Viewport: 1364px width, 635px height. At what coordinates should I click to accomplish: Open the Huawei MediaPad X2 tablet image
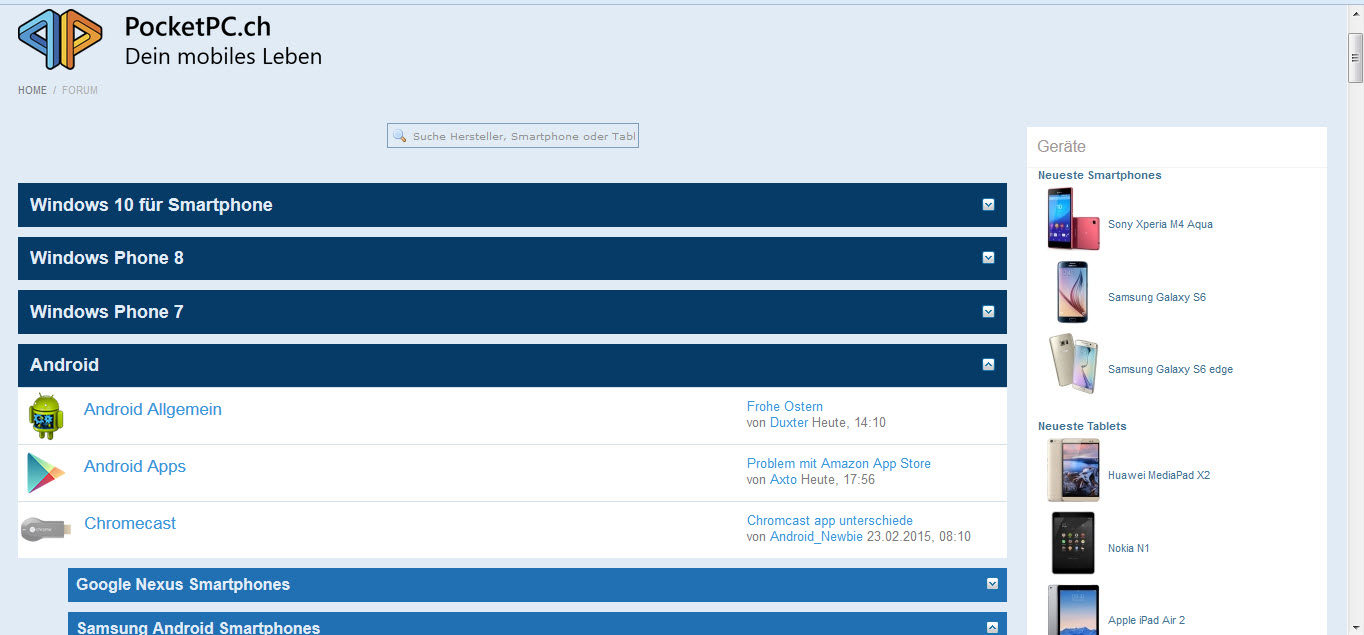pos(1073,470)
